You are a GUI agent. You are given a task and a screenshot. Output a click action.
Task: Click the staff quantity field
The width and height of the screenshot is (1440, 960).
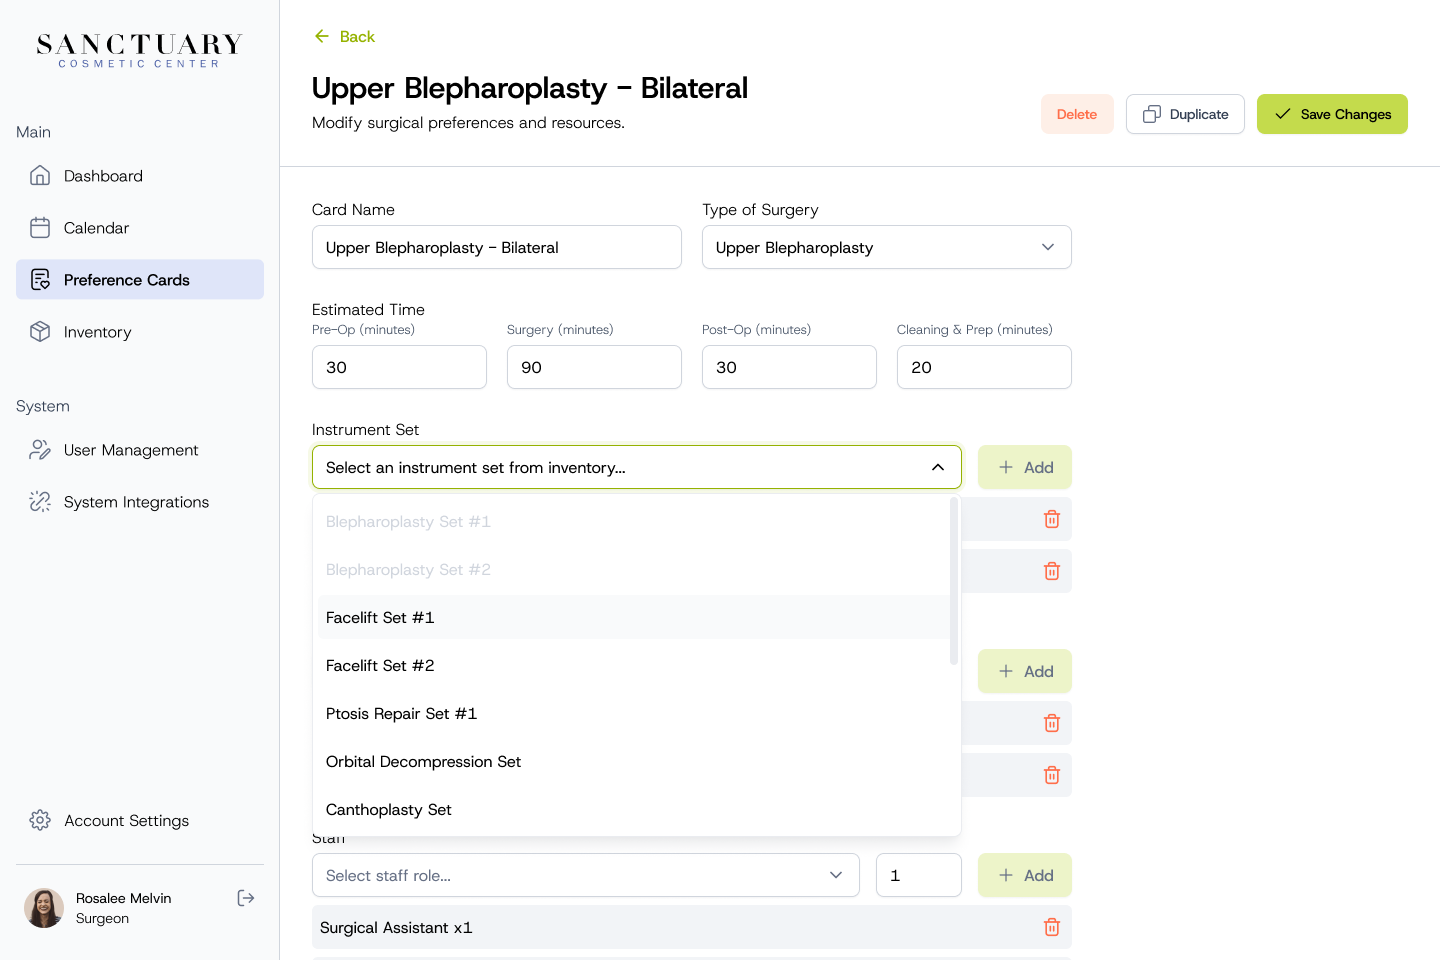click(919, 875)
